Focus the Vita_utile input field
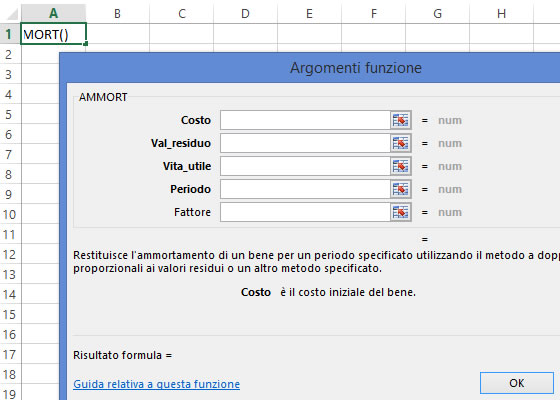 click(305, 166)
